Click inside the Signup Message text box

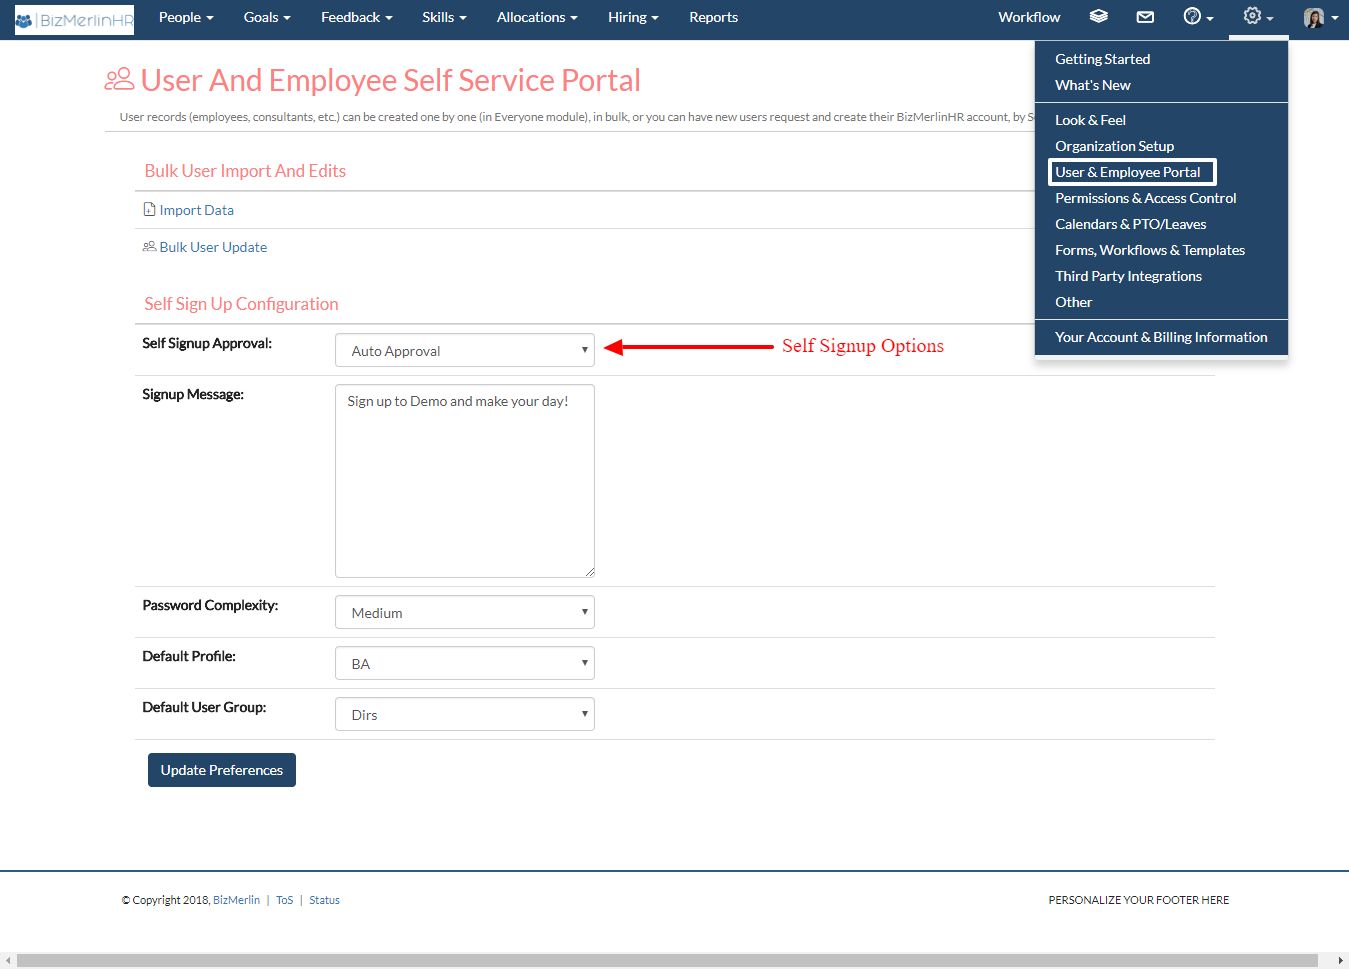coord(464,480)
